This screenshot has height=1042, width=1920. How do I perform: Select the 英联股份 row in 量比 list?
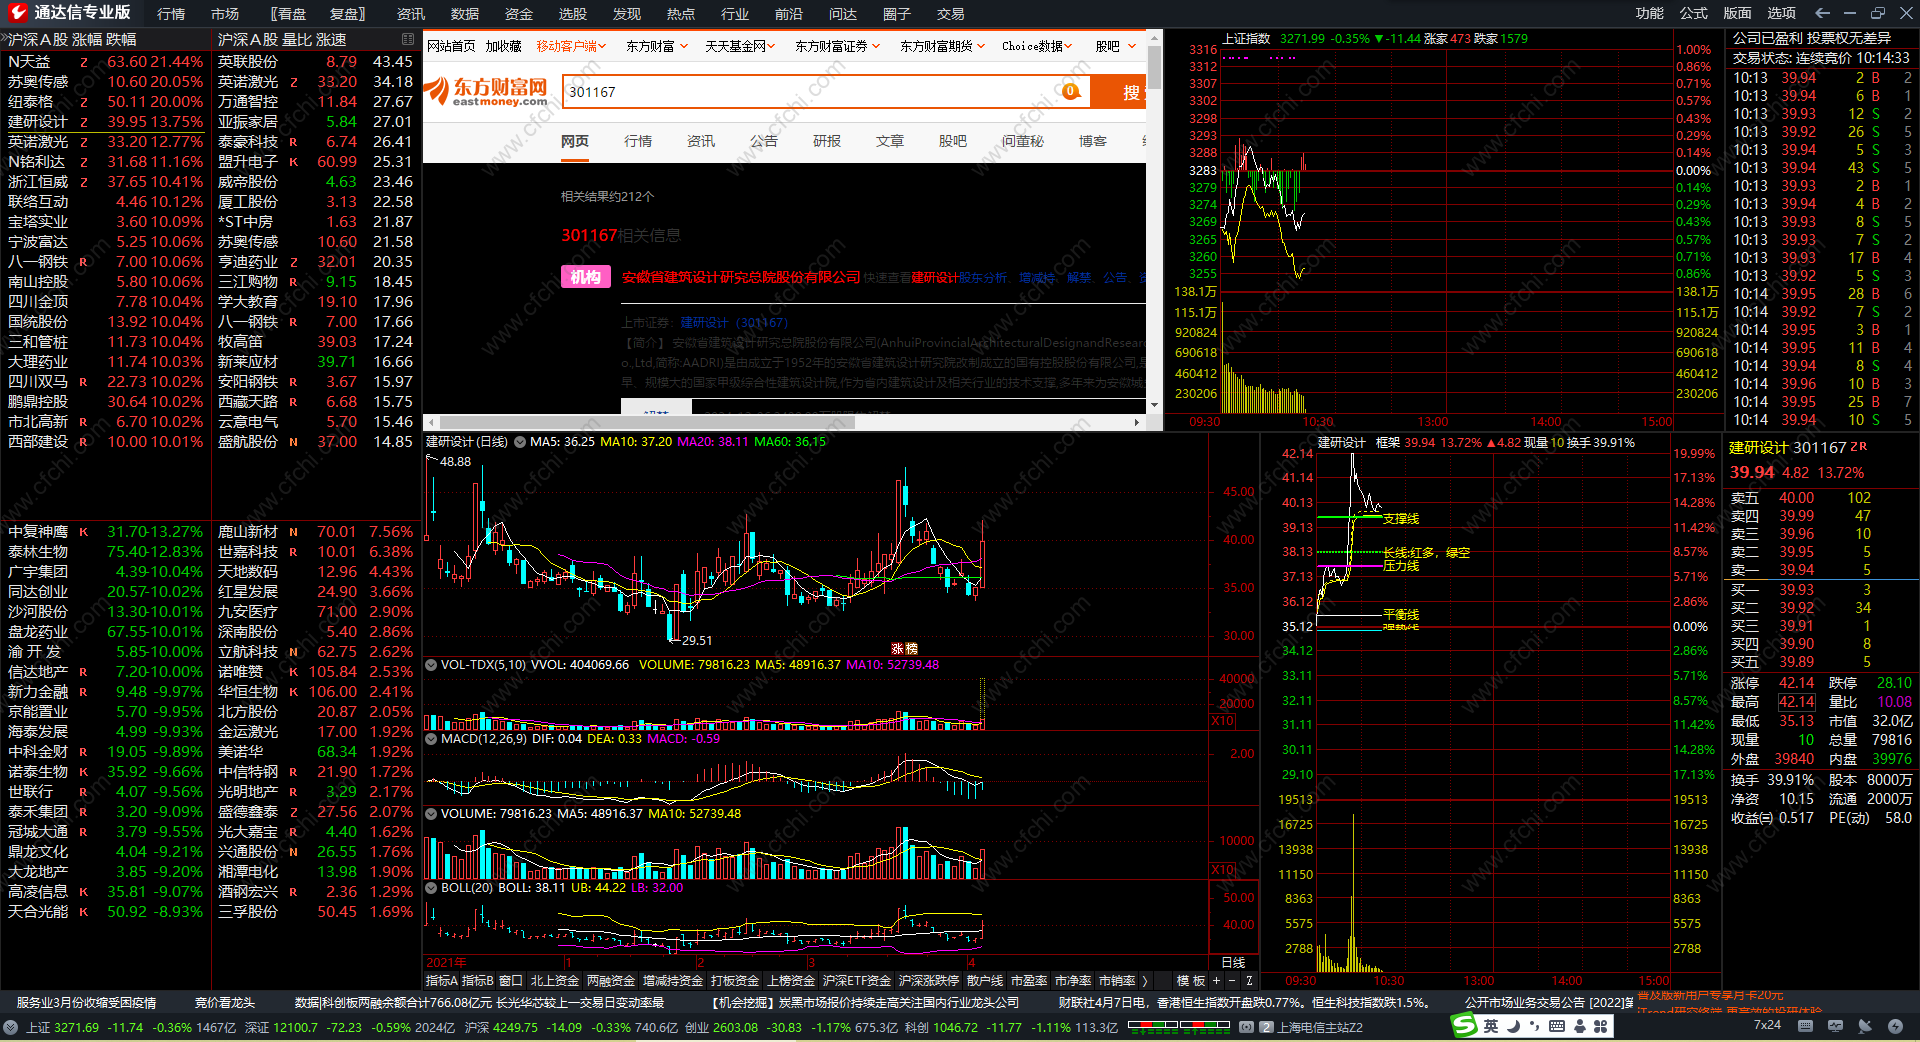coord(315,62)
